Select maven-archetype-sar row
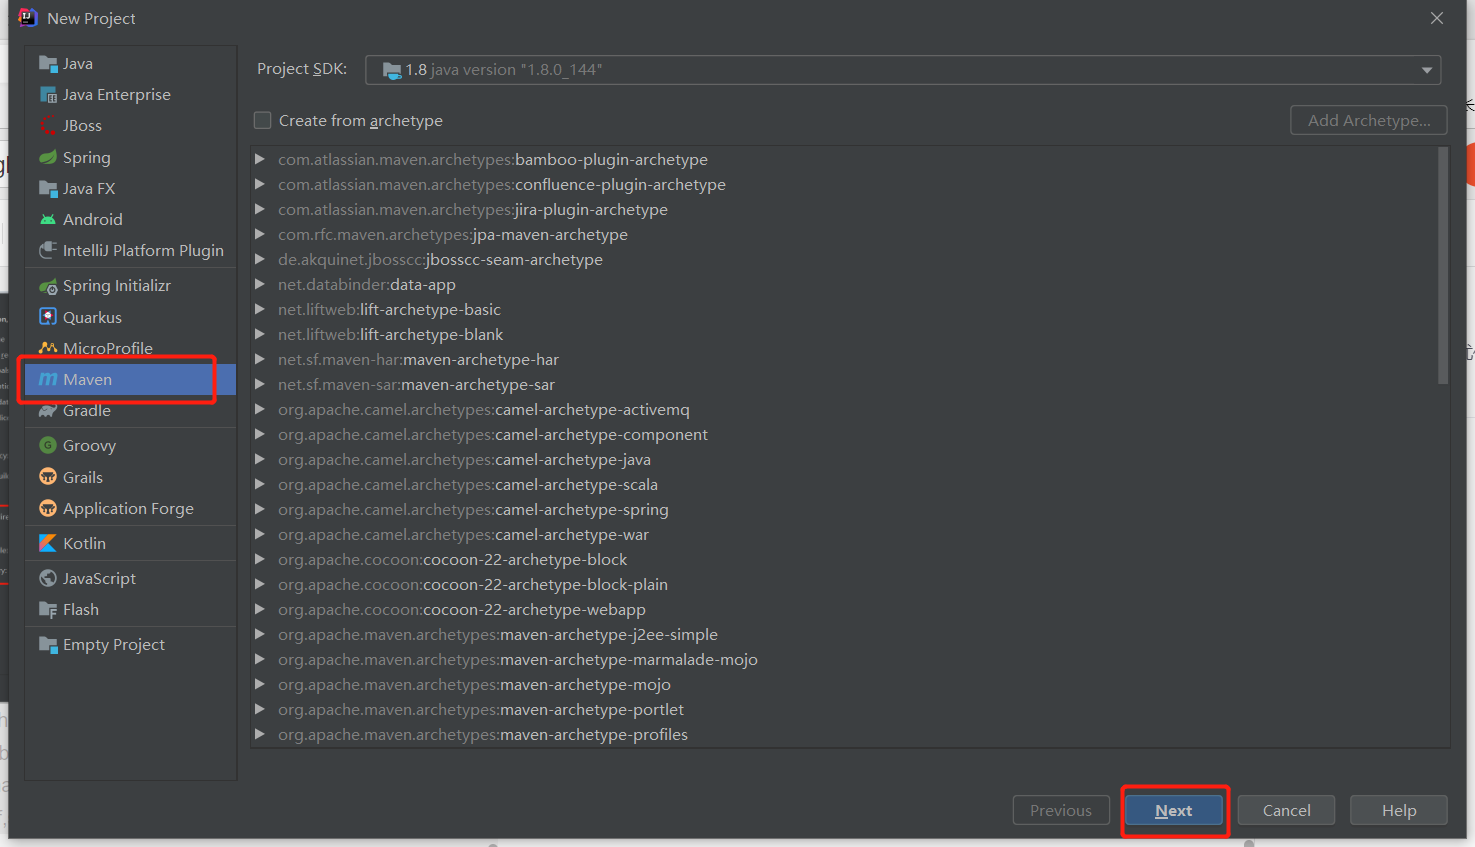 click(844, 384)
